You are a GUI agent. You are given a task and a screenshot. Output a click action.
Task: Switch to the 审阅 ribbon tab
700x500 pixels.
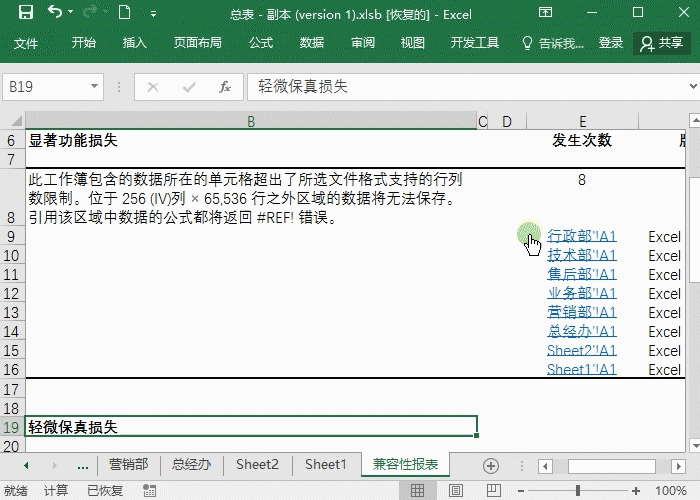362,43
